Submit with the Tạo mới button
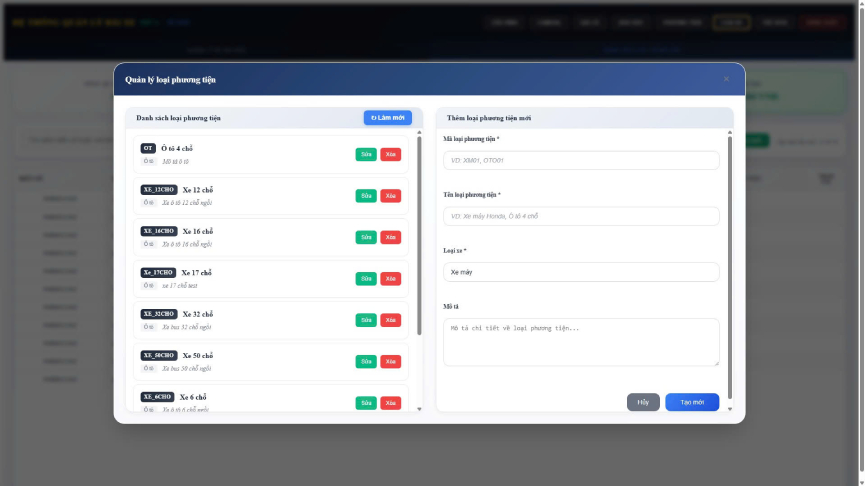 pos(691,402)
